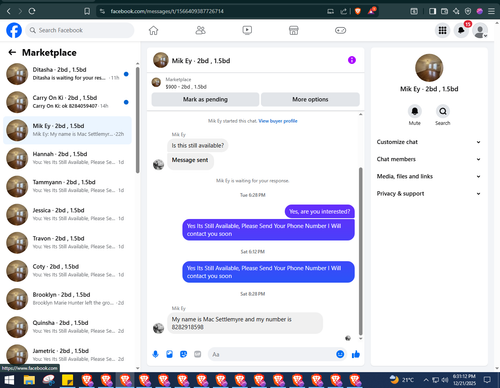Select the Mik Ey conversation in list

pos(67,130)
